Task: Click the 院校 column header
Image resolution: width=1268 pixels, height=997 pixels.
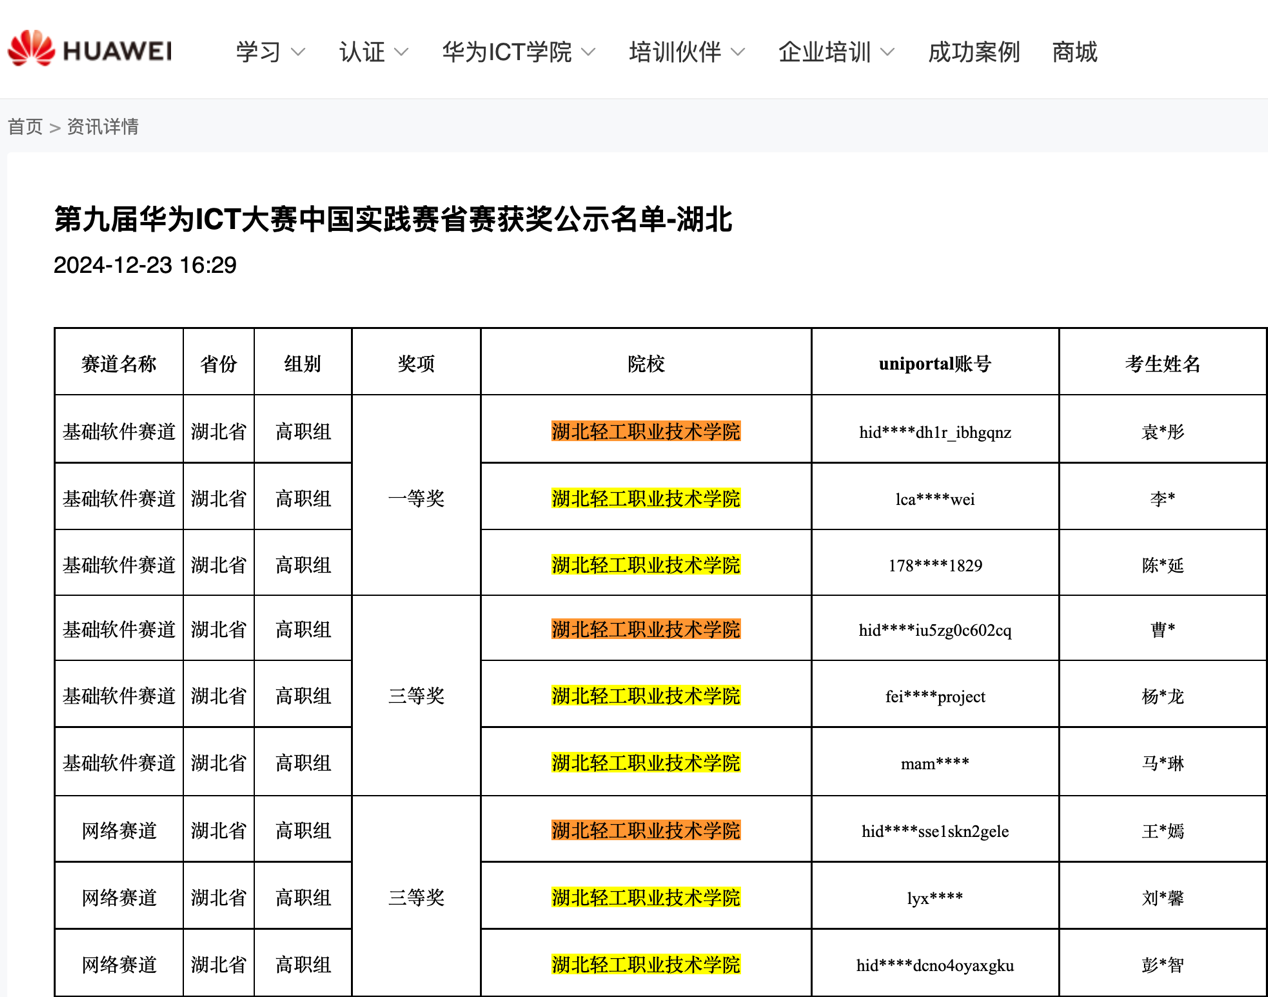Action: click(645, 364)
